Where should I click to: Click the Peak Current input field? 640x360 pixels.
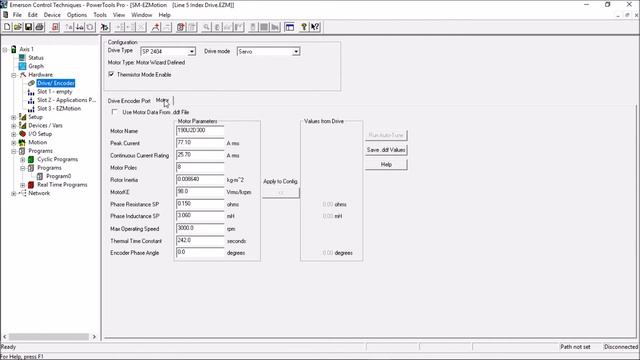tap(200, 143)
